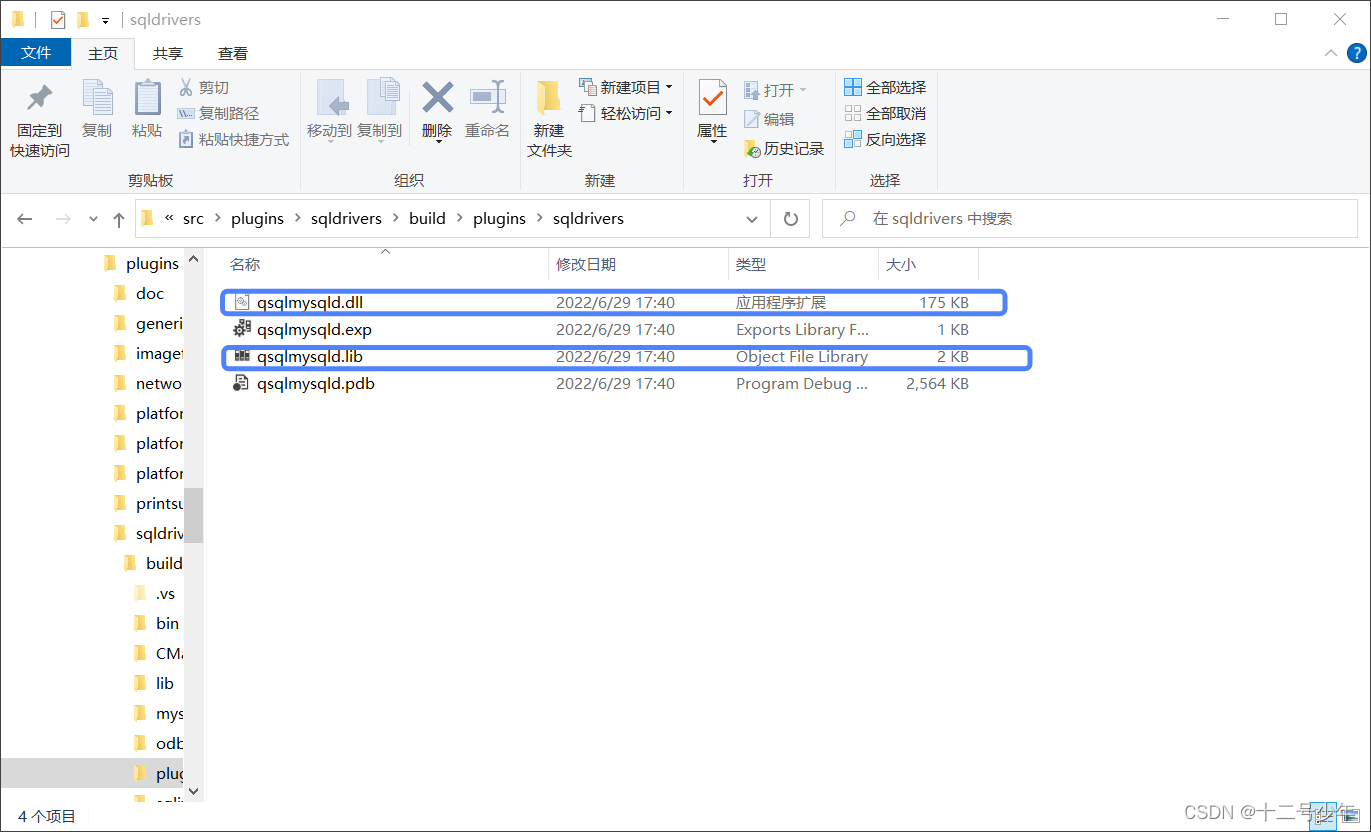Click the Up one level arrow
This screenshot has height=832, width=1371.
[119, 219]
